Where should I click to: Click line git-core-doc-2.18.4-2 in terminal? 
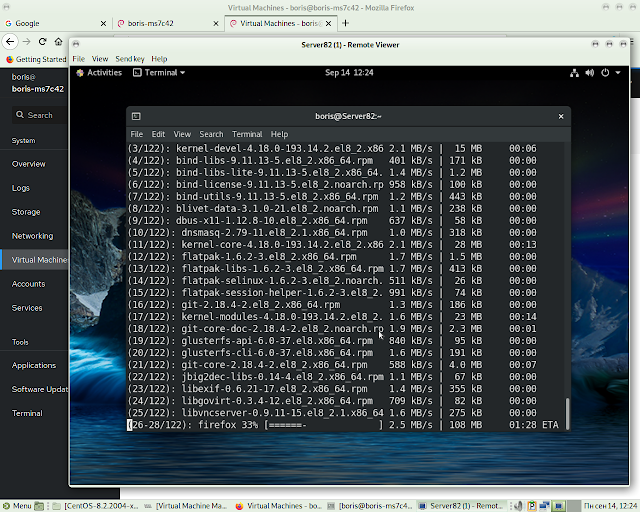point(332,329)
